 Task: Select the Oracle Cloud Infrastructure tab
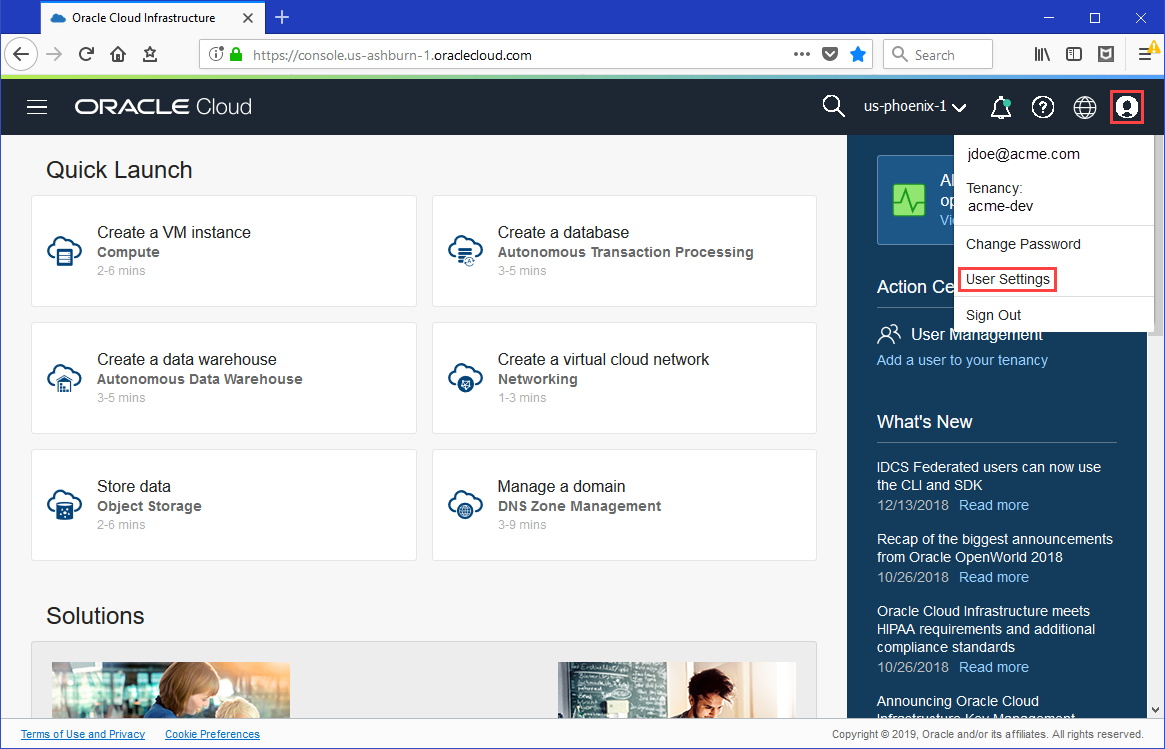(x=153, y=18)
